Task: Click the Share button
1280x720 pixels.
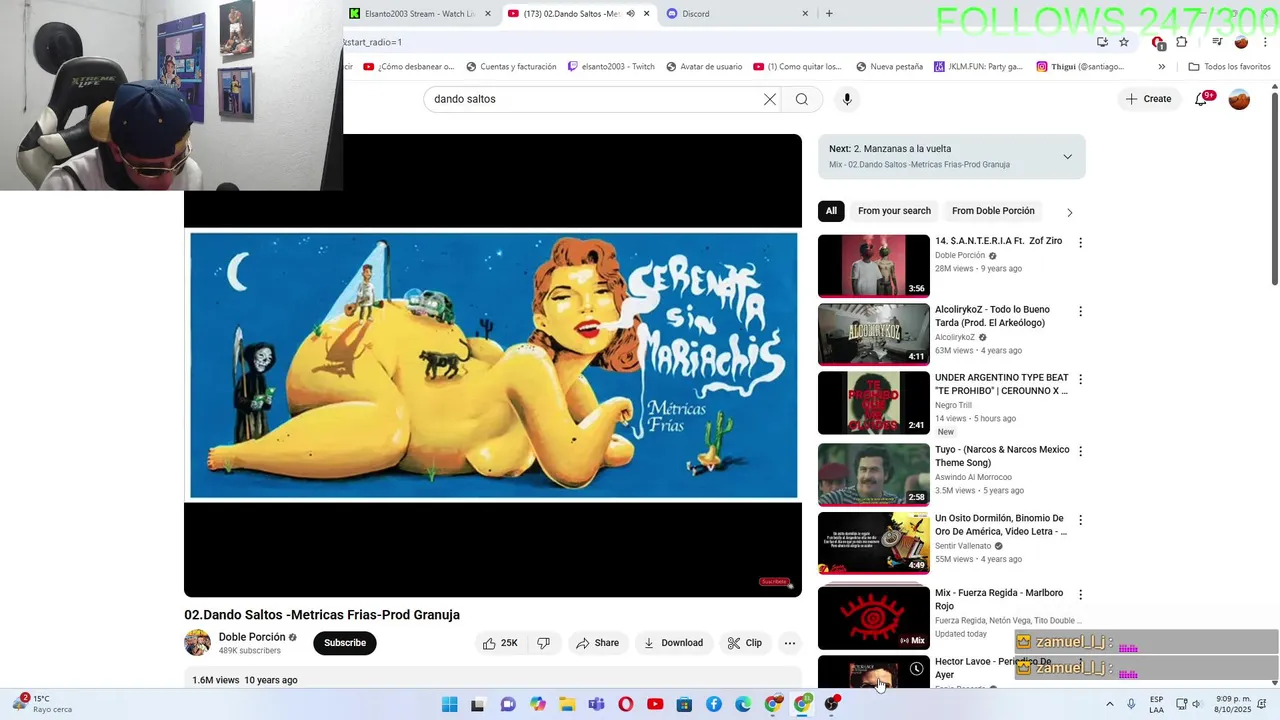Action: coord(597,643)
